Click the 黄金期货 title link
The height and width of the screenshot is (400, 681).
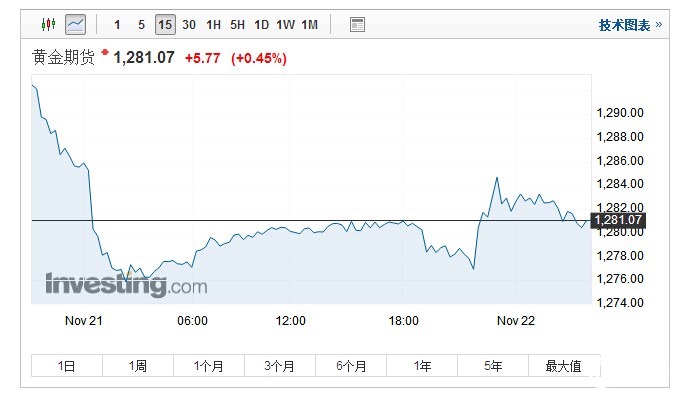(x=64, y=58)
